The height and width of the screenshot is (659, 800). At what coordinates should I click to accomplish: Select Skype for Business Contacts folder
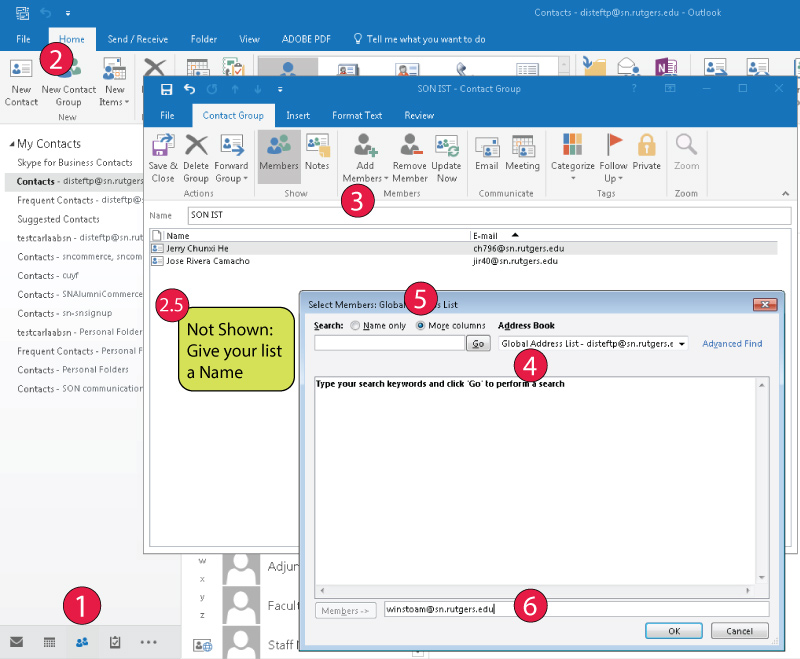click(74, 163)
